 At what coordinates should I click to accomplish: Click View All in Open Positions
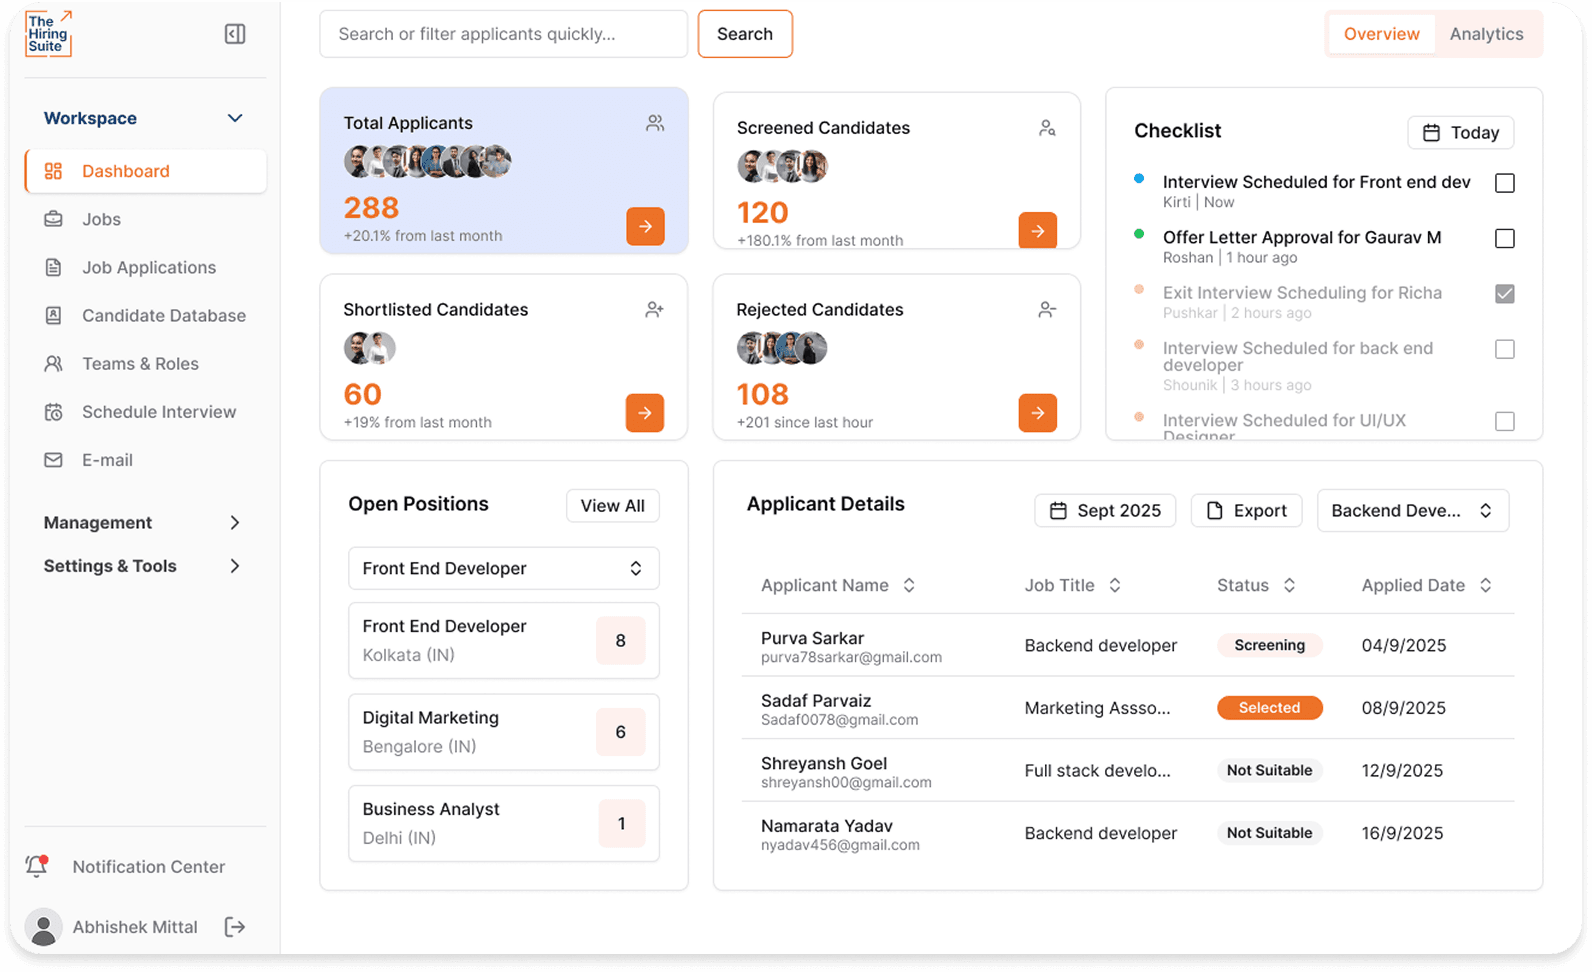612,506
